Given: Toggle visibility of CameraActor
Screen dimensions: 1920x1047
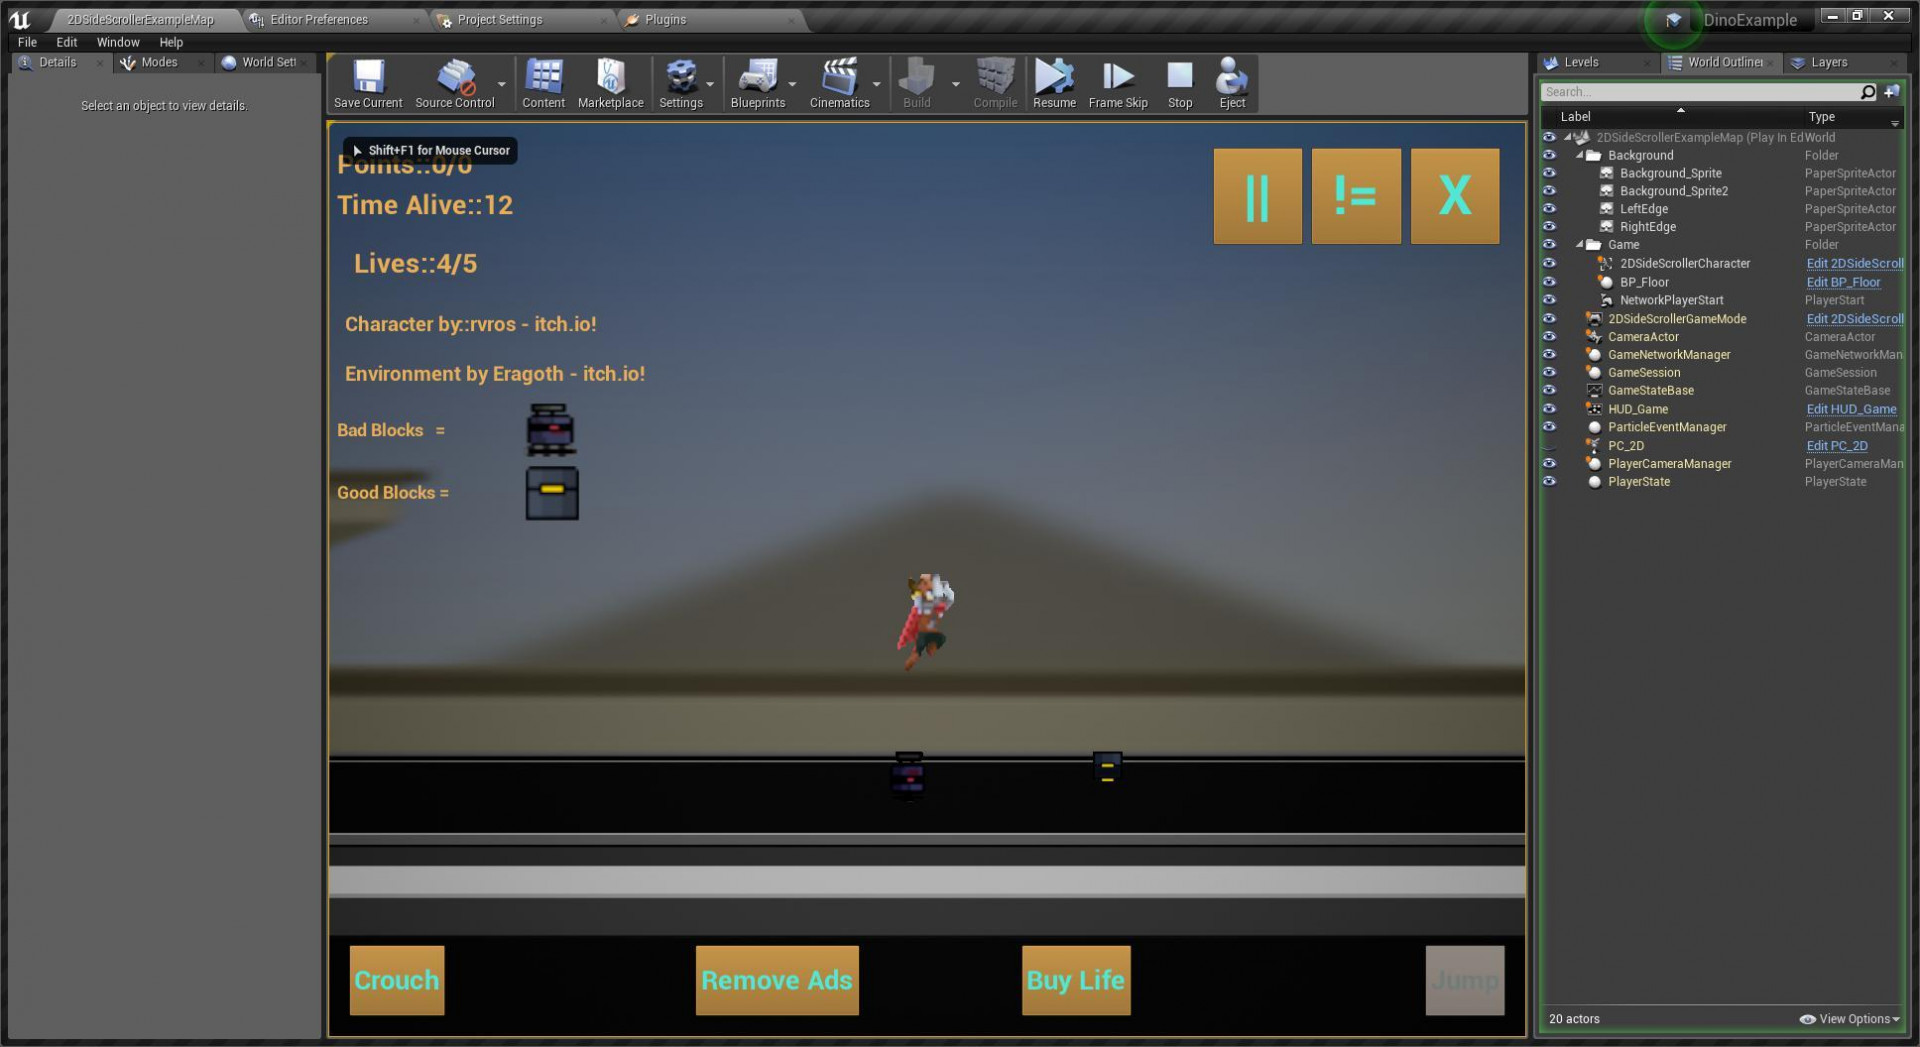Looking at the screenshot, I should pos(1549,337).
